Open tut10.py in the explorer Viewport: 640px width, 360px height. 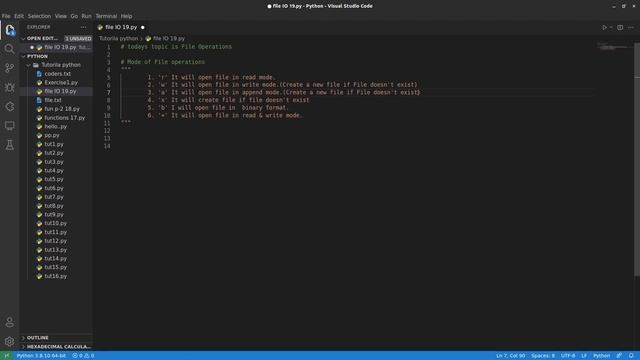(56, 223)
